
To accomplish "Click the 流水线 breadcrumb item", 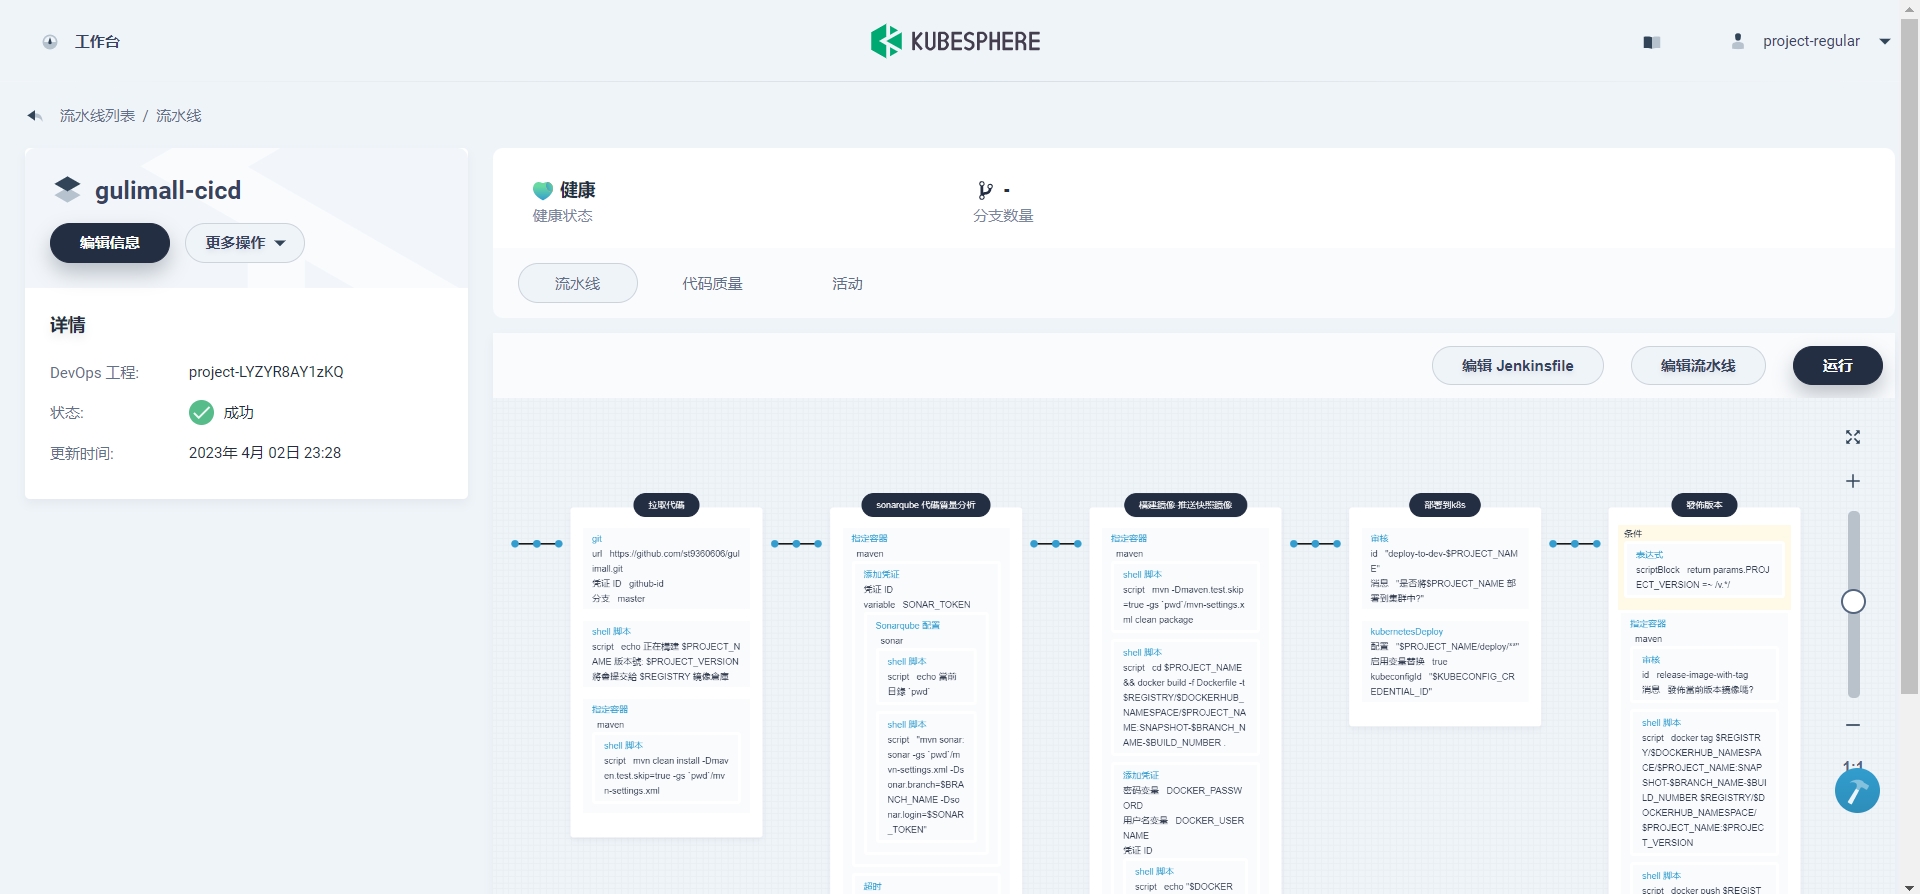I will (x=179, y=116).
